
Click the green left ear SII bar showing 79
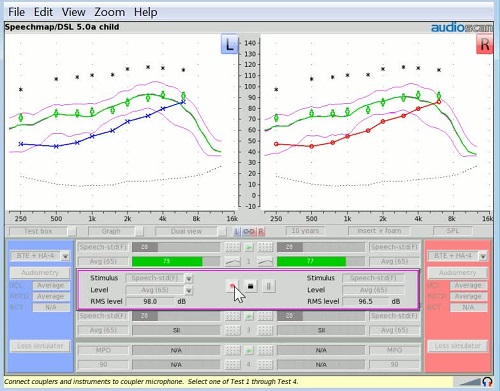[167, 261]
